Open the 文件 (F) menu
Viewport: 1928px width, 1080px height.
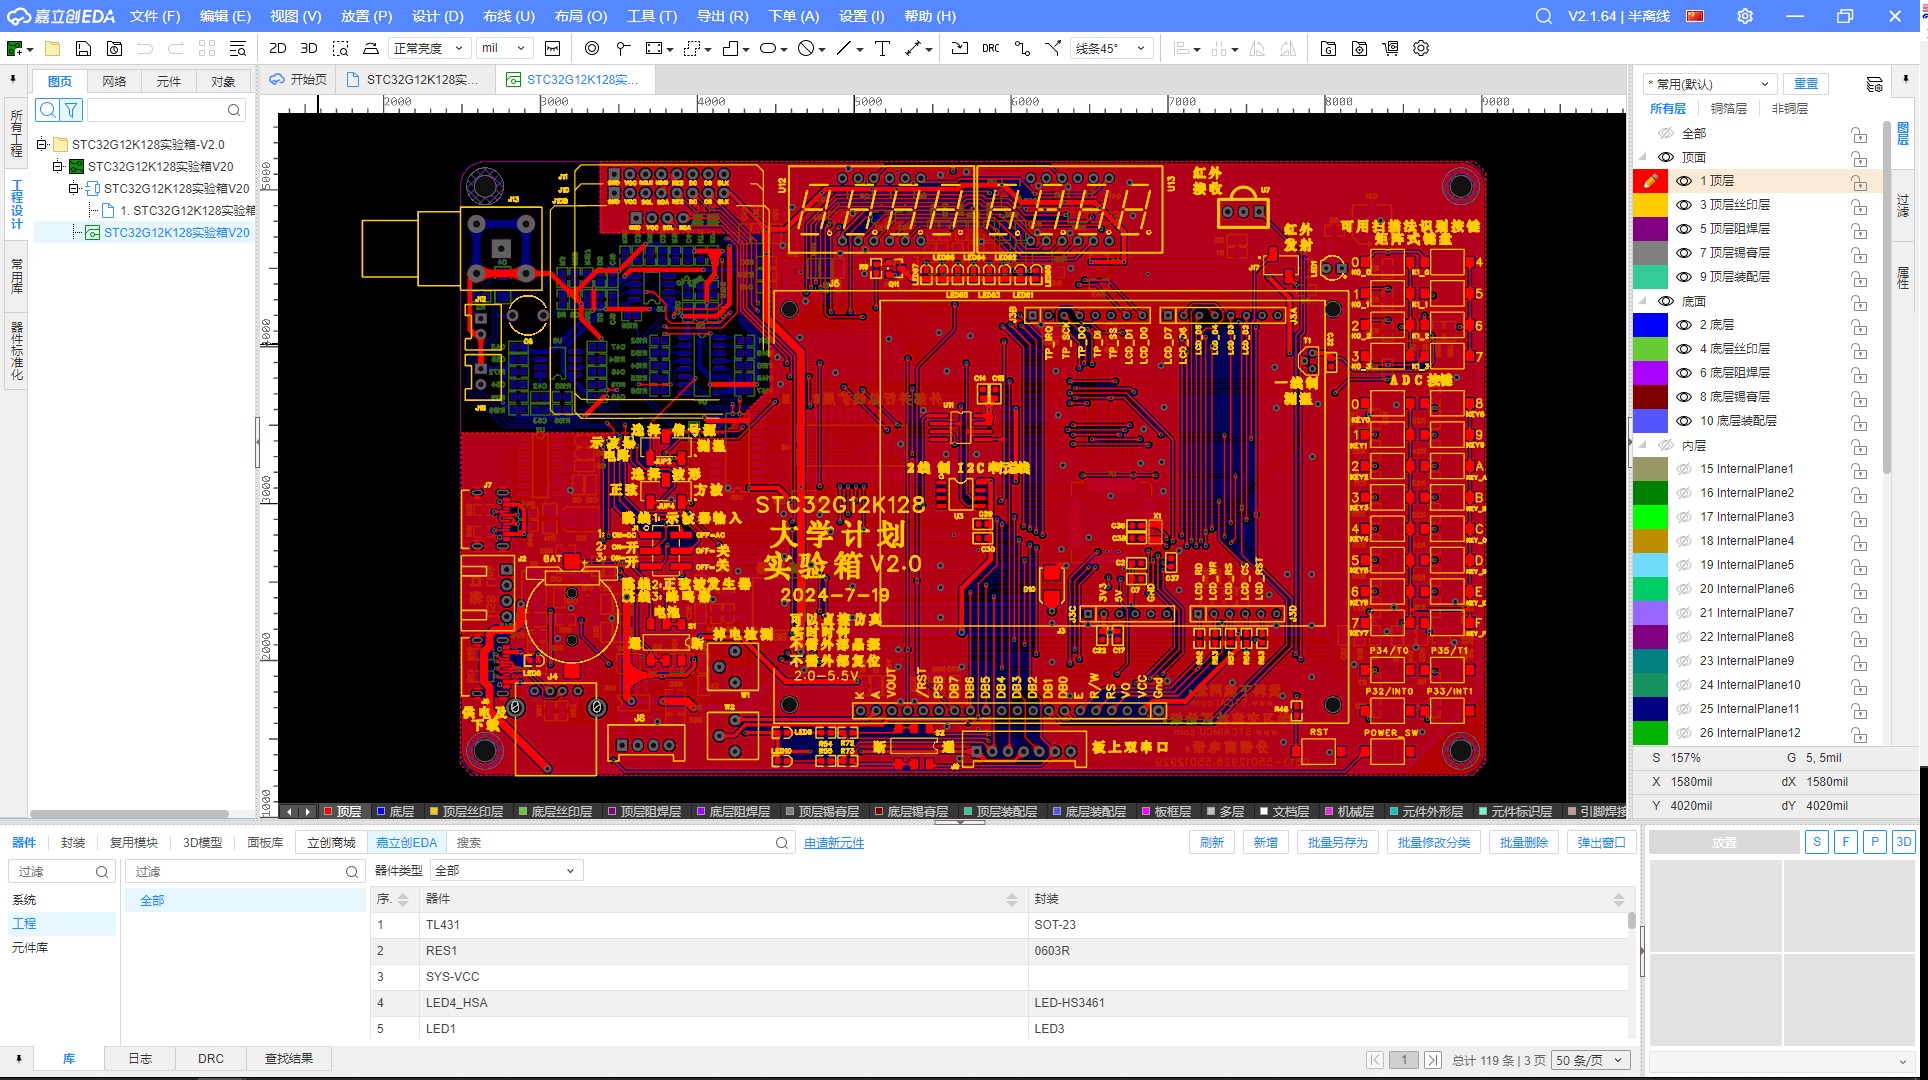pyautogui.click(x=155, y=16)
